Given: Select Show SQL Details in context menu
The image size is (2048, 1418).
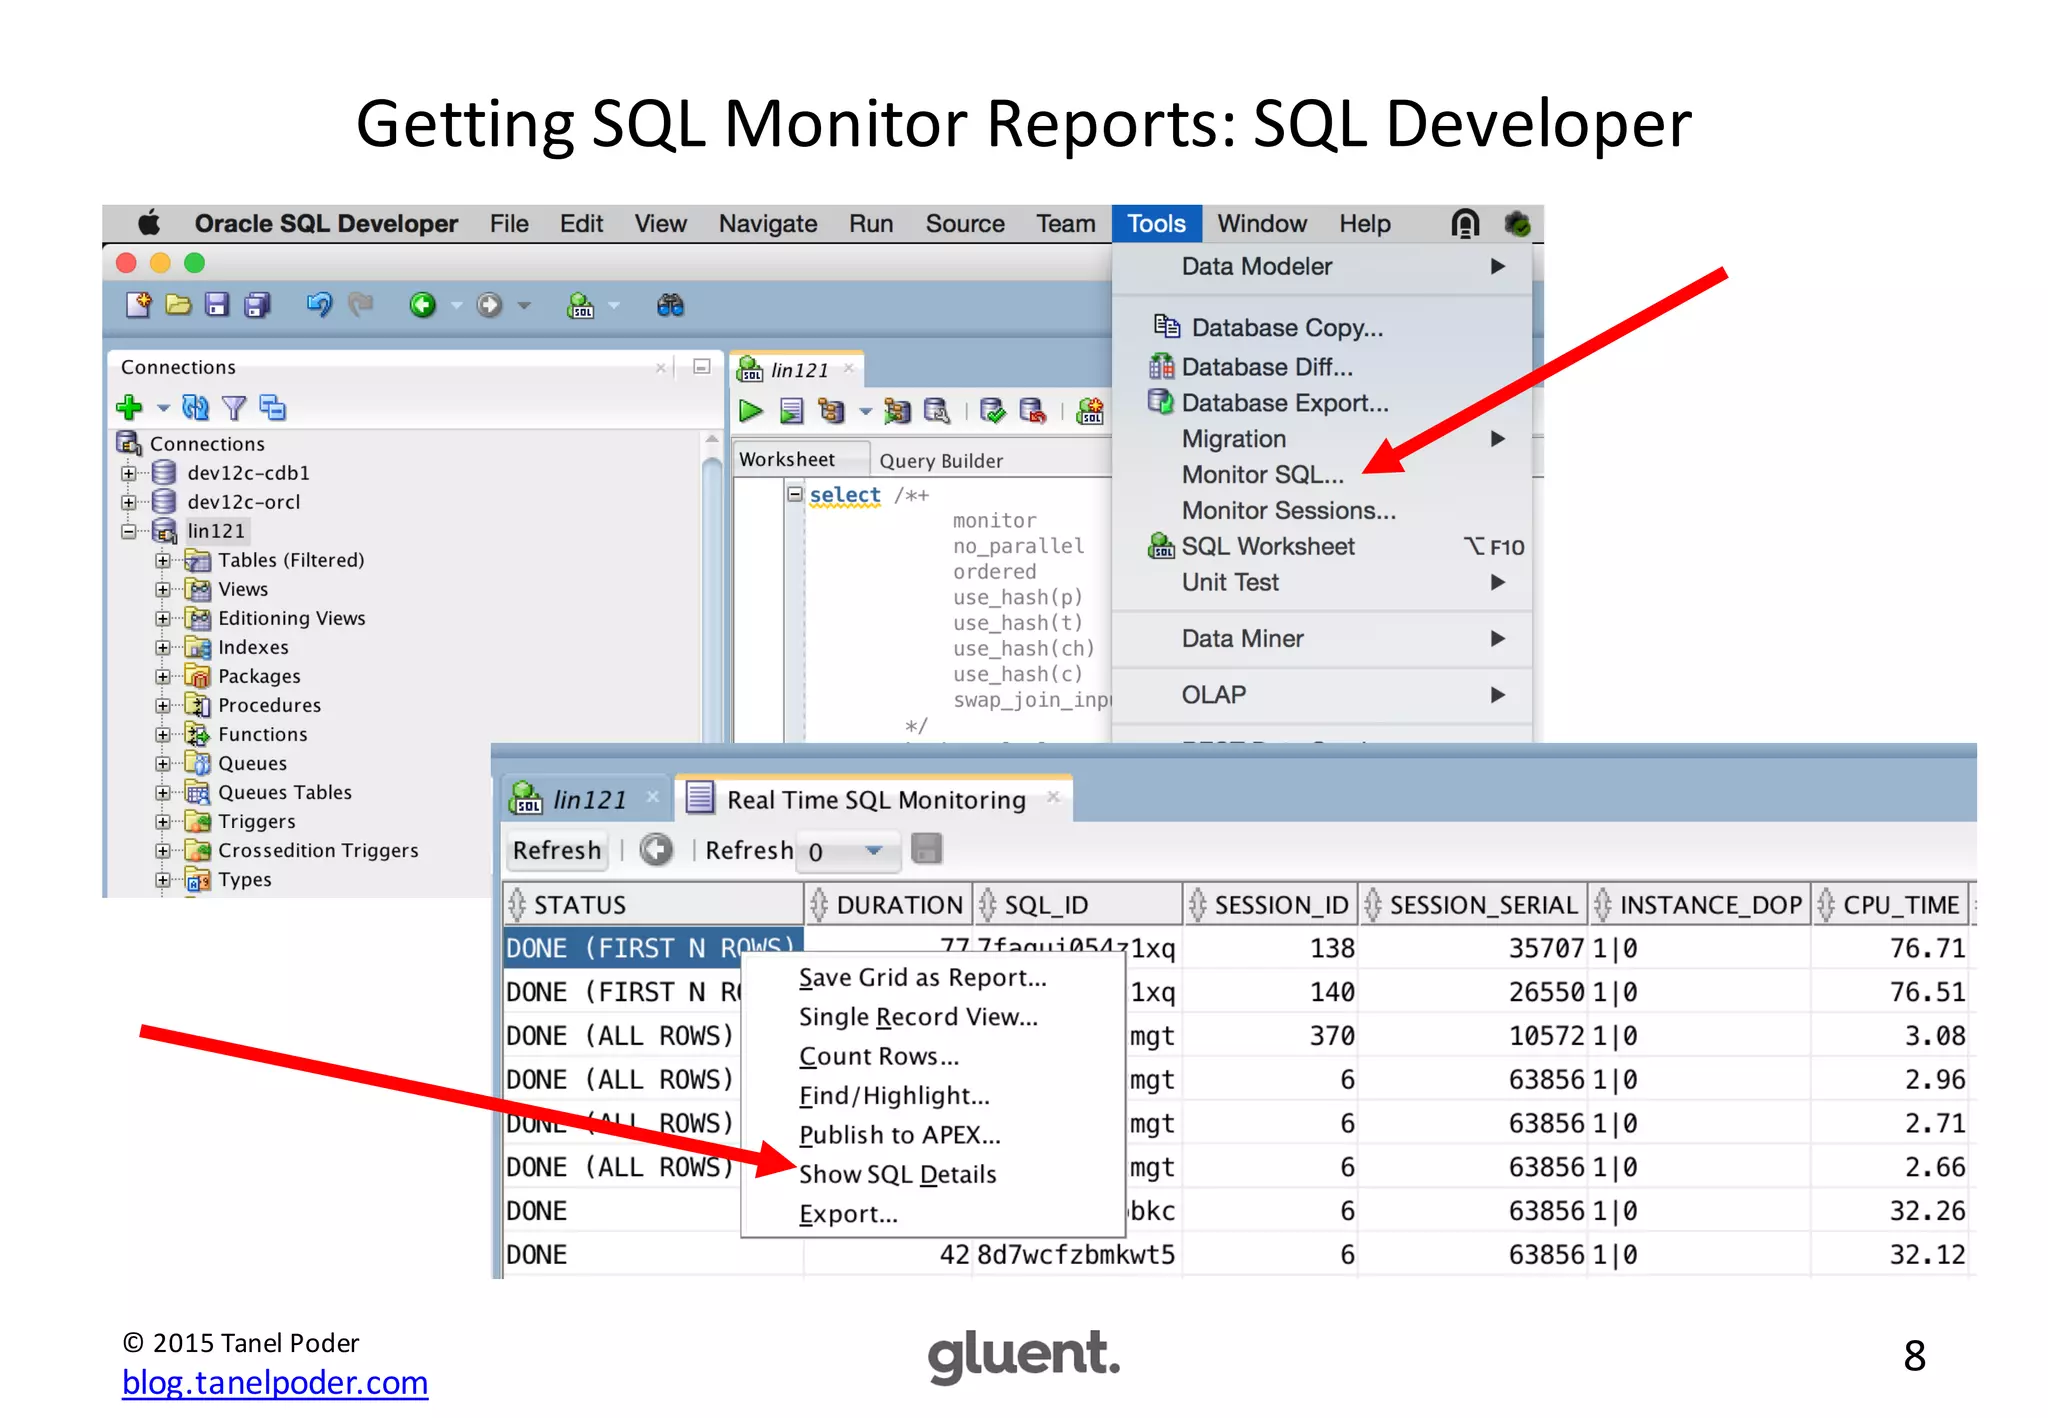Looking at the screenshot, I should coord(898,1174).
